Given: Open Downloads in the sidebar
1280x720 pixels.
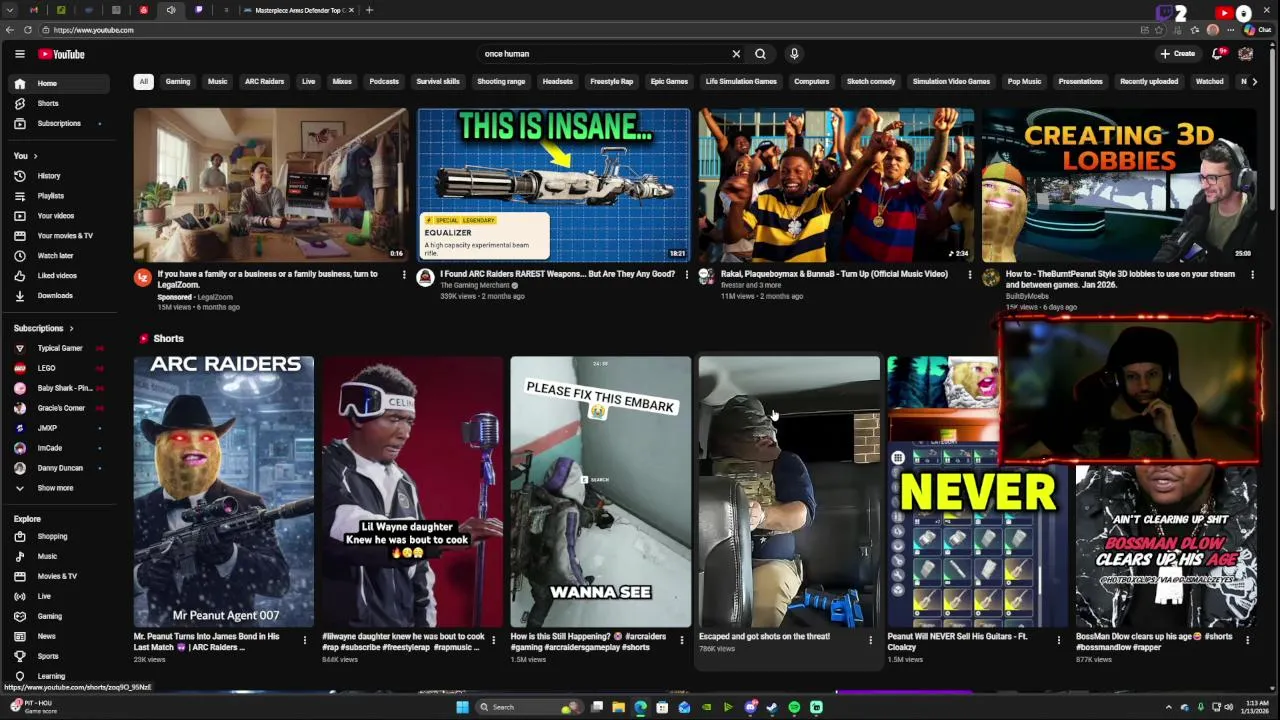Looking at the screenshot, I should [60, 296].
